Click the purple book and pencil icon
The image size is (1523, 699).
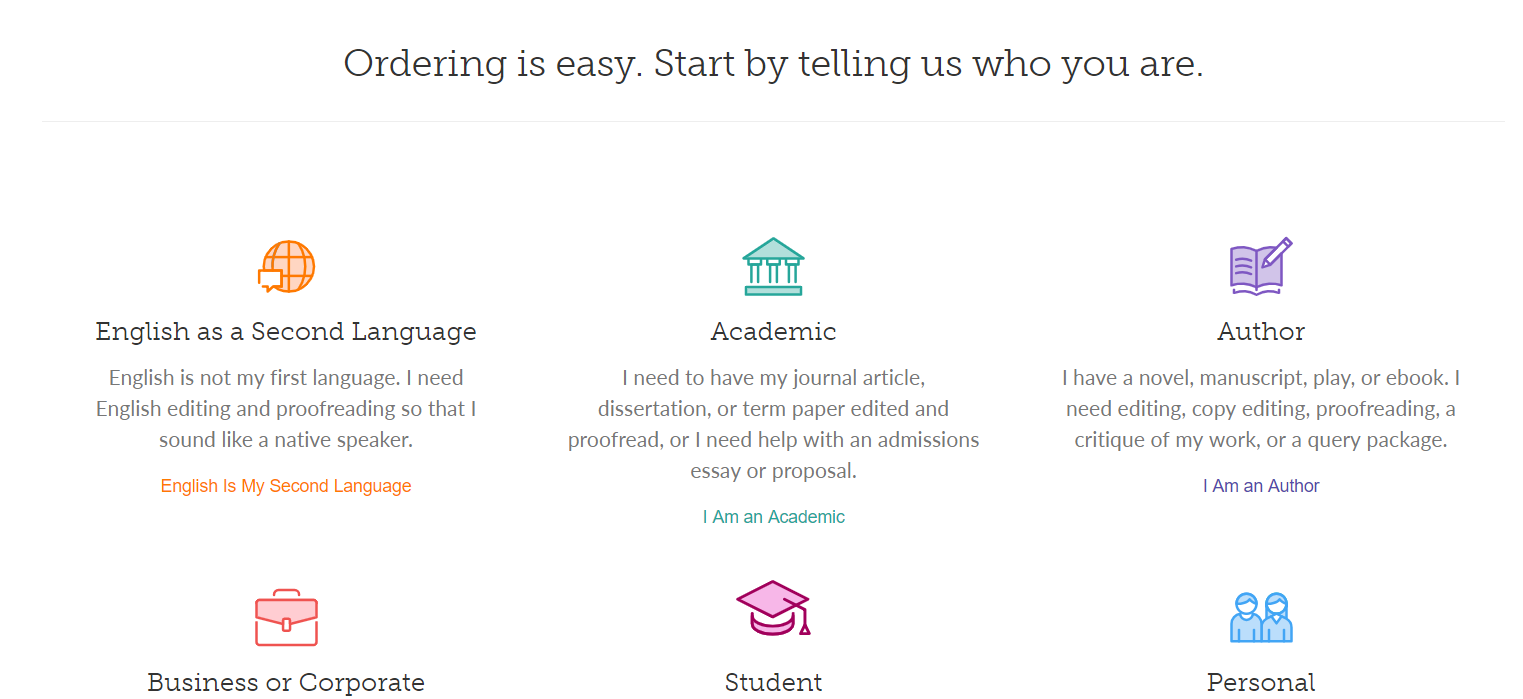[1260, 267]
